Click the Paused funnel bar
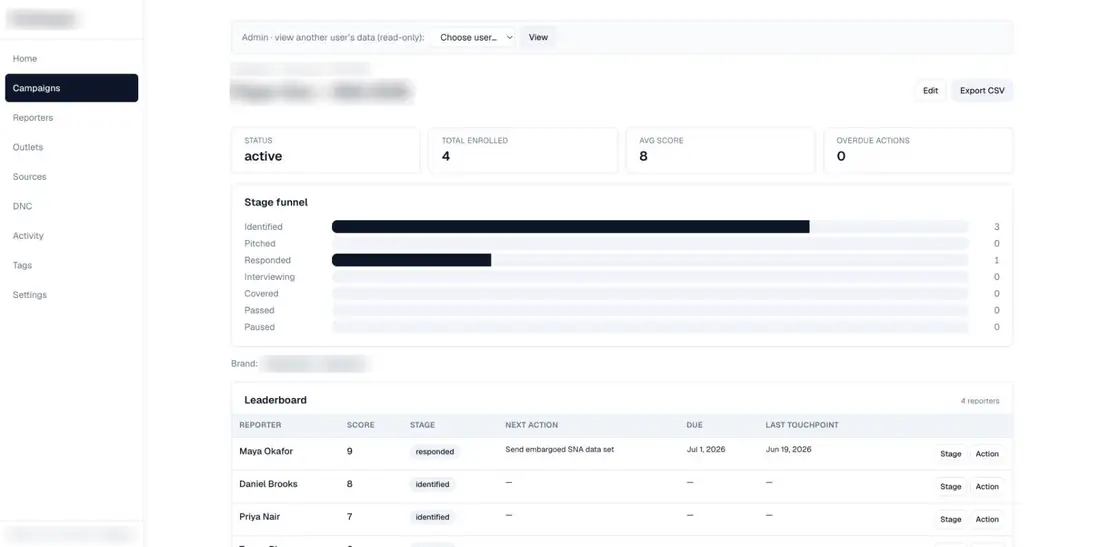Viewport: 1100px width, 547px height. (650, 327)
